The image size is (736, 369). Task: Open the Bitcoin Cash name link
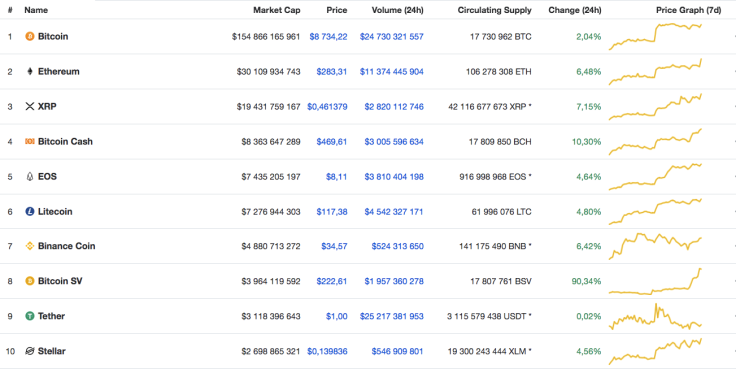click(x=65, y=141)
